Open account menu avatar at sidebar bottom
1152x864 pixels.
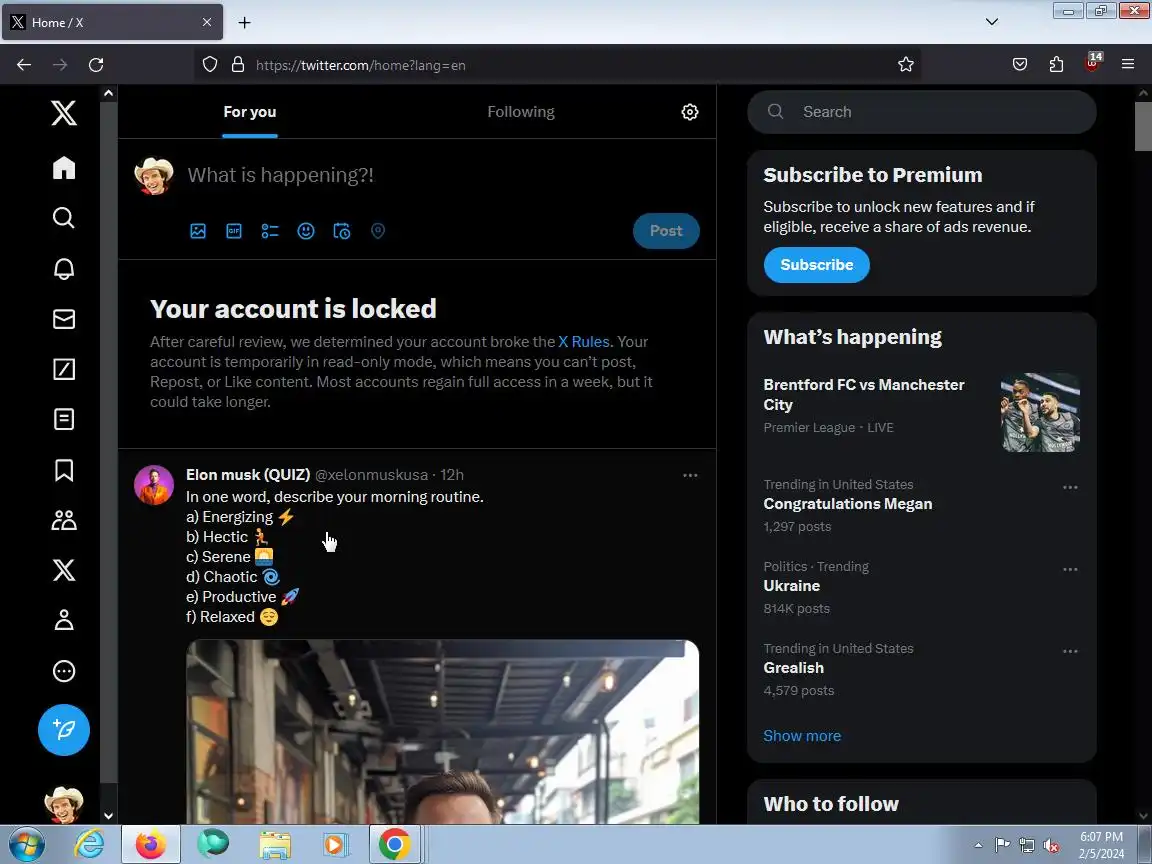64,805
